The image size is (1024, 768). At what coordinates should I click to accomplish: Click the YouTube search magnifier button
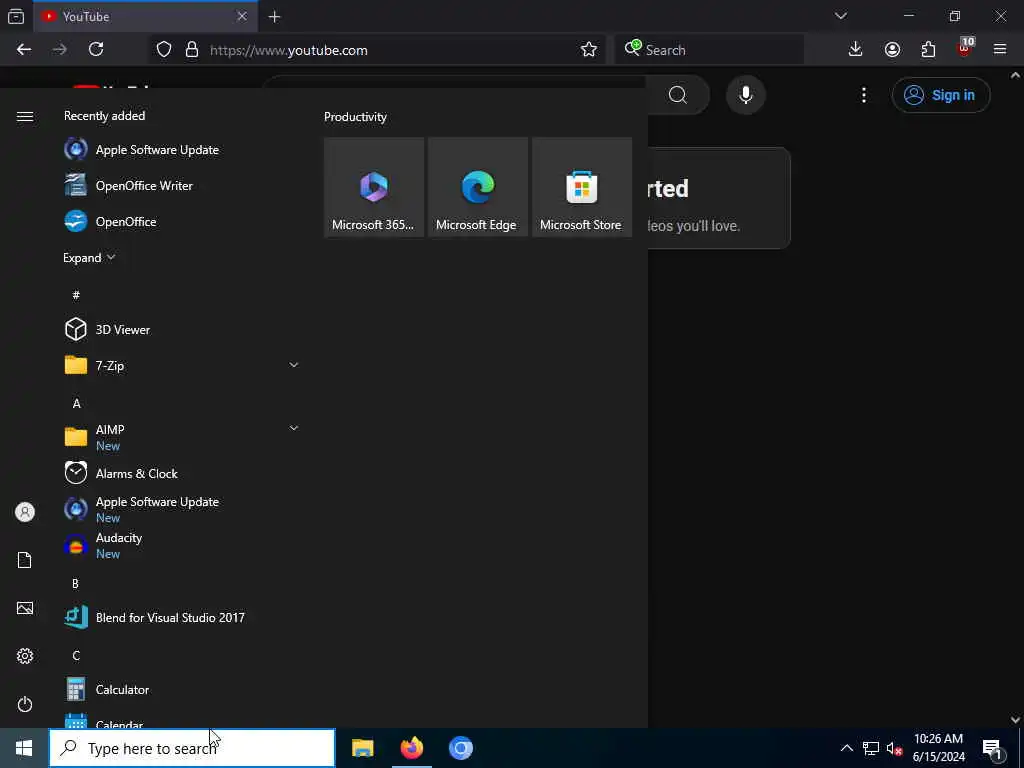tap(678, 95)
